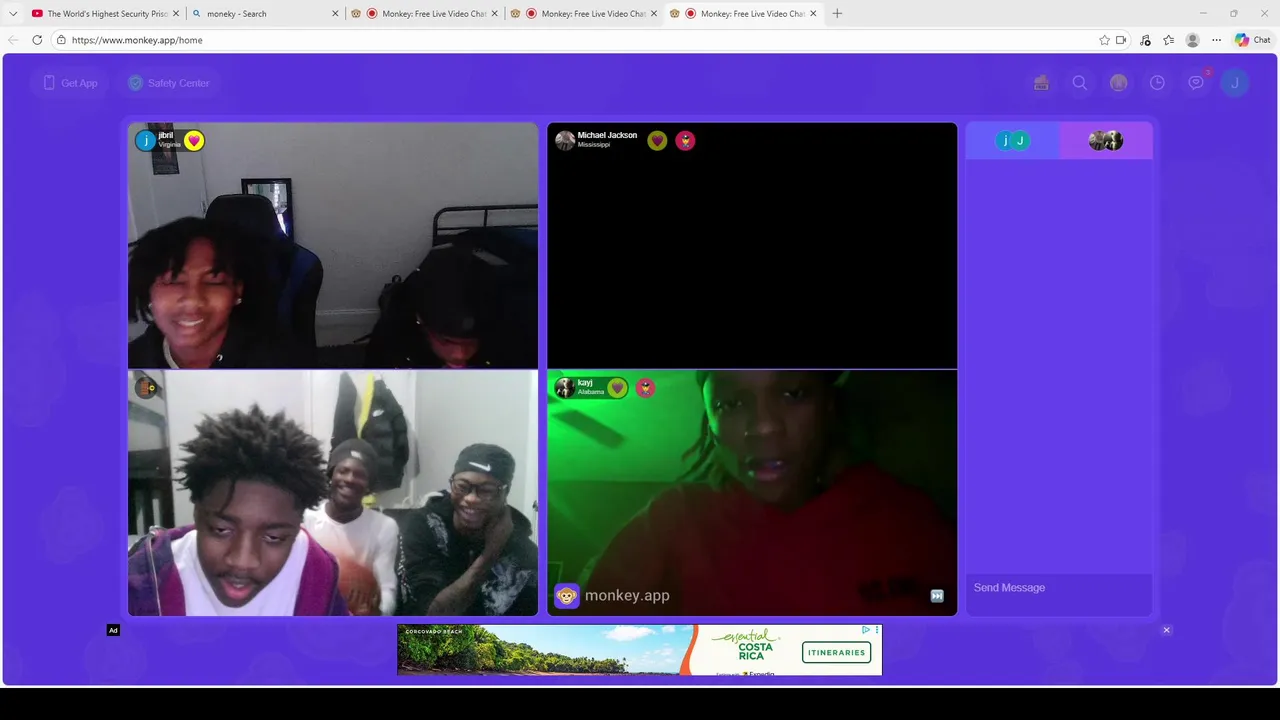
Task: Open the browser profile icon
Action: [x=1192, y=40]
